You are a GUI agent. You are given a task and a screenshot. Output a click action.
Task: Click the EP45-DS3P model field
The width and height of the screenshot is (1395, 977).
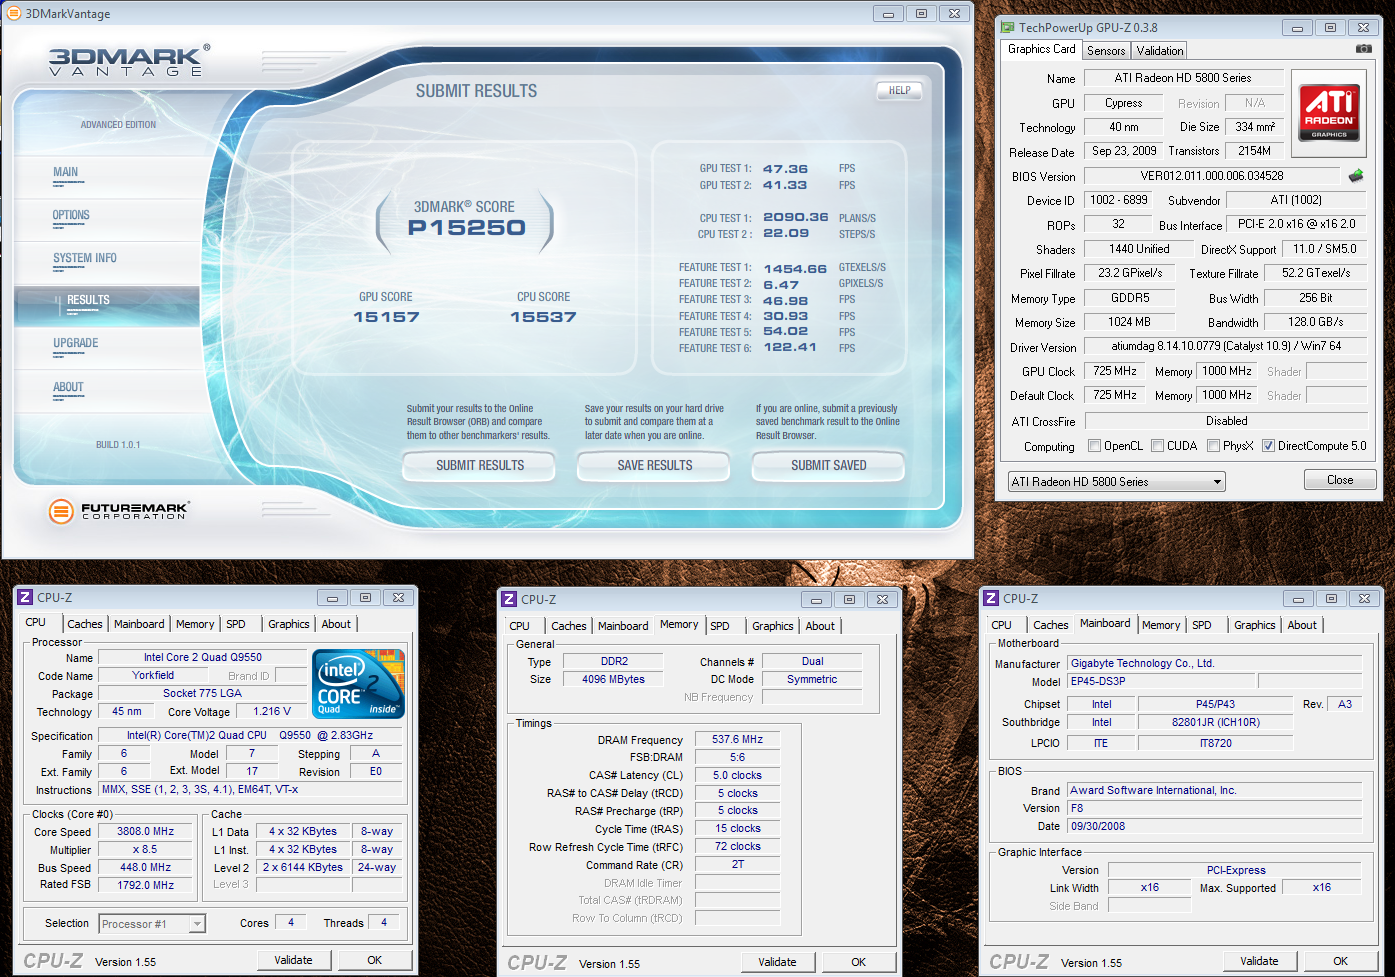[1161, 681]
